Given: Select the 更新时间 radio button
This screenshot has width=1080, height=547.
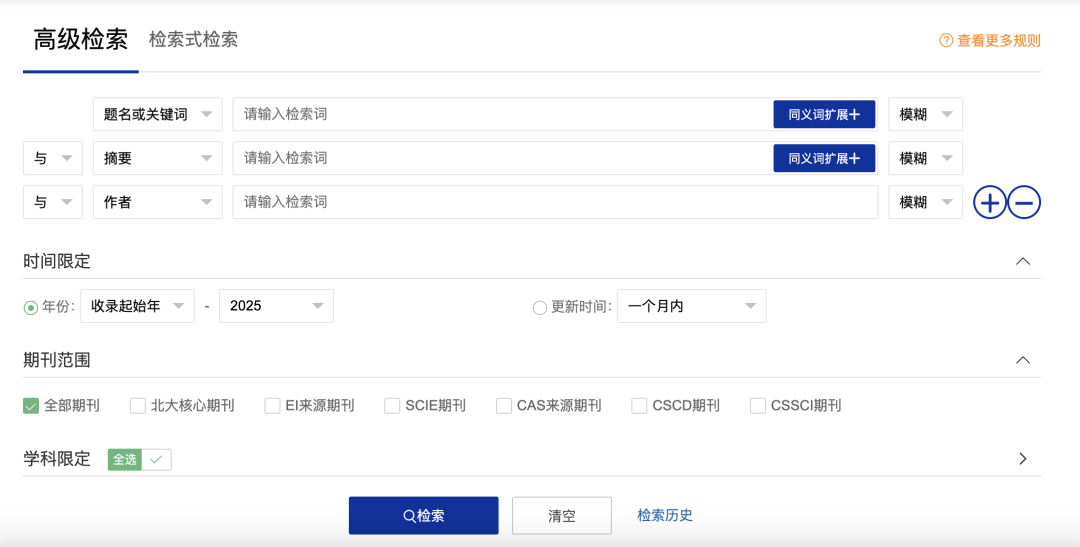Looking at the screenshot, I should [x=540, y=307].
